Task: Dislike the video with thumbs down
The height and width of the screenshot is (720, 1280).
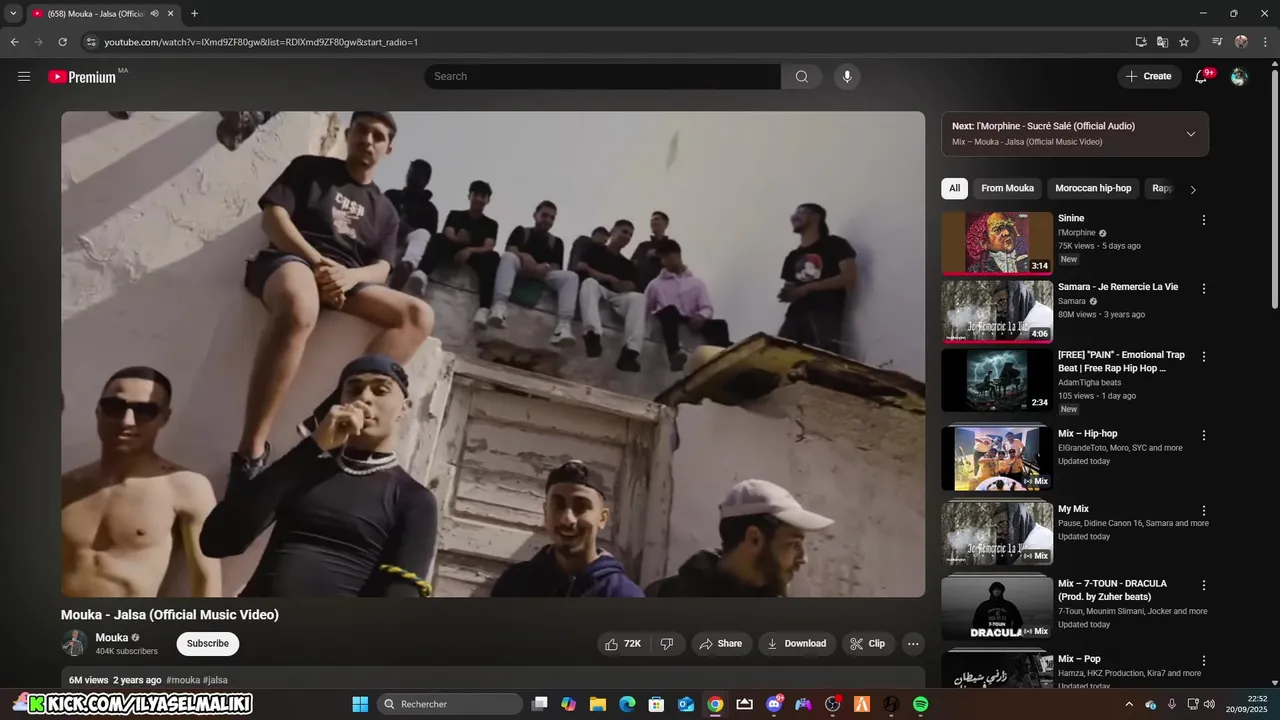Action: (667, 644)
